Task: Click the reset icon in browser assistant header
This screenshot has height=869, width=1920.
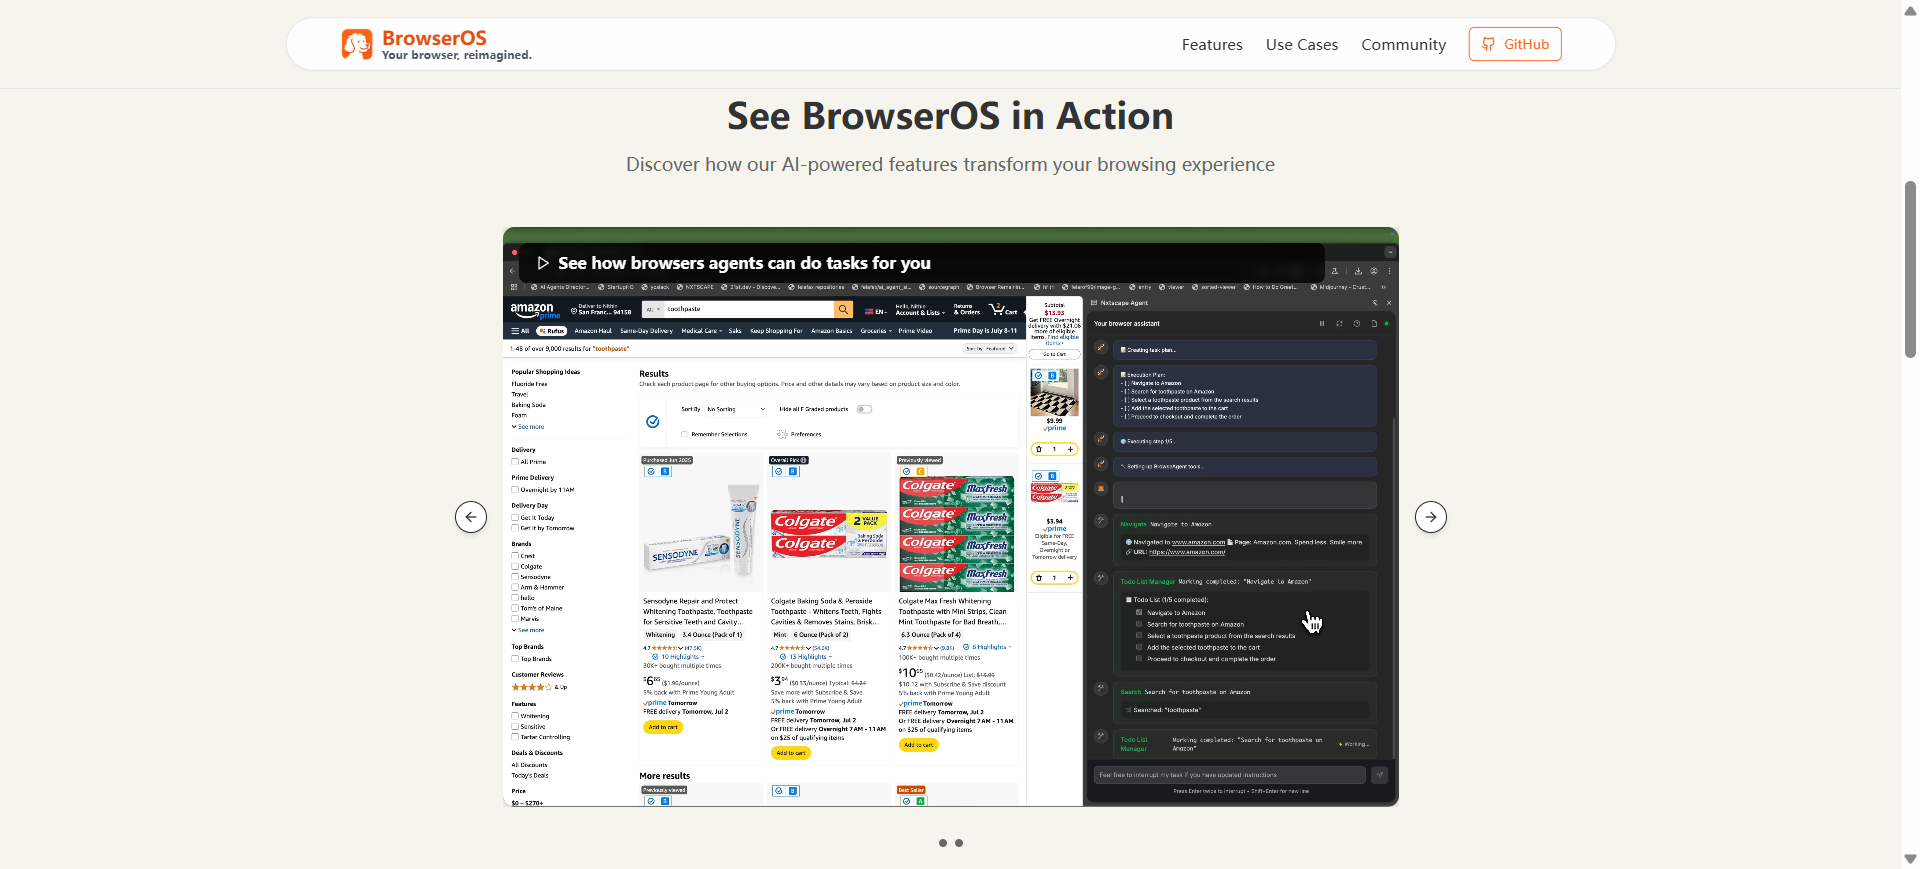Action: point(1339,324)
